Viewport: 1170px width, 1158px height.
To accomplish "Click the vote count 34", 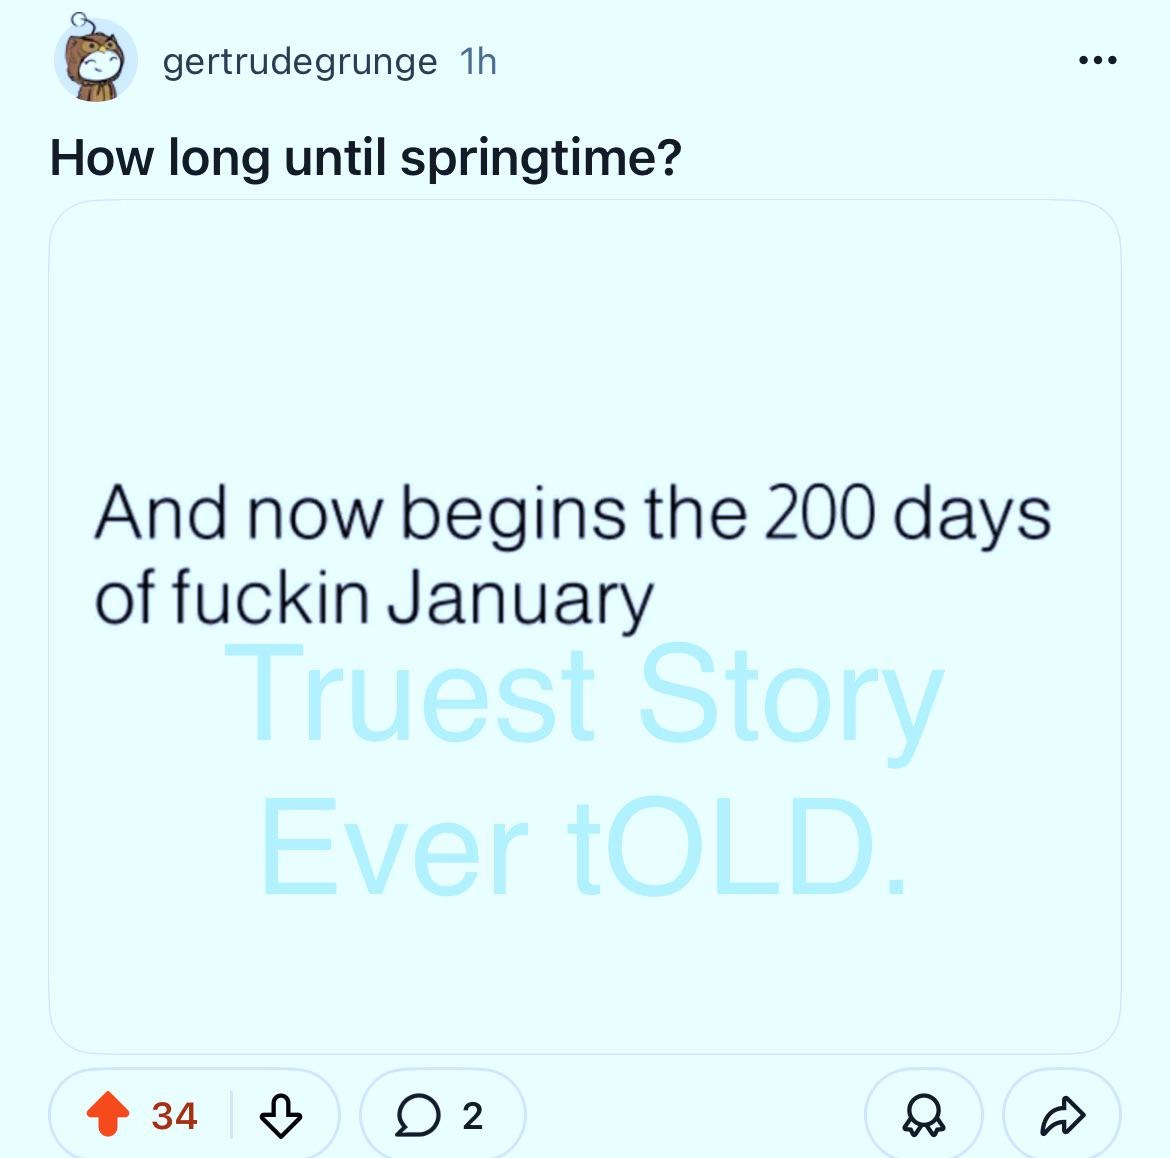I will (174, 1115).
